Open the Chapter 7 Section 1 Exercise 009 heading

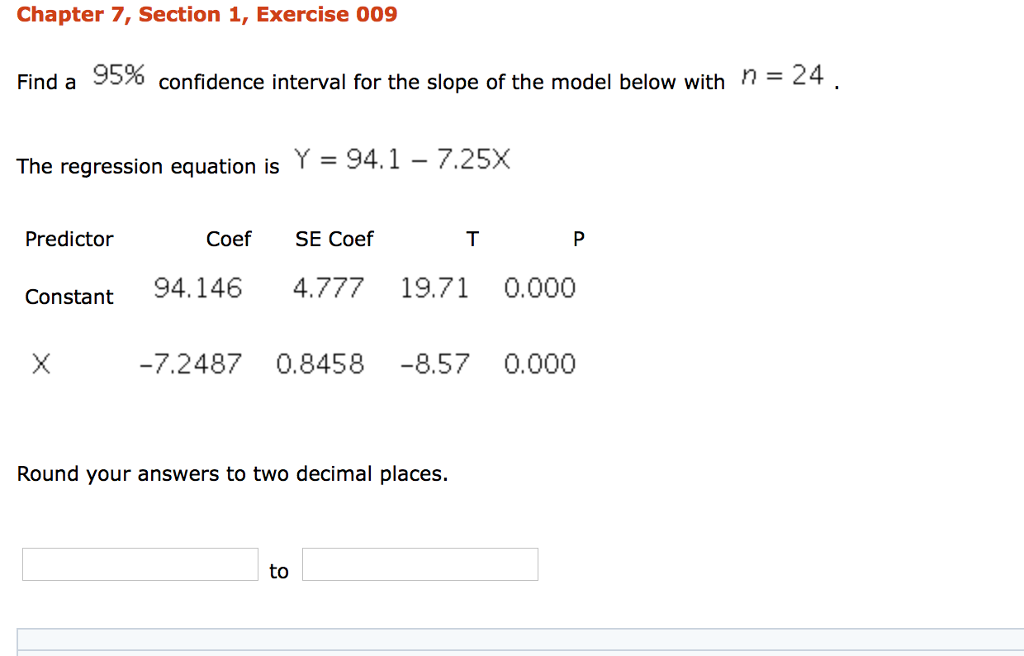[x=208, y=14]
